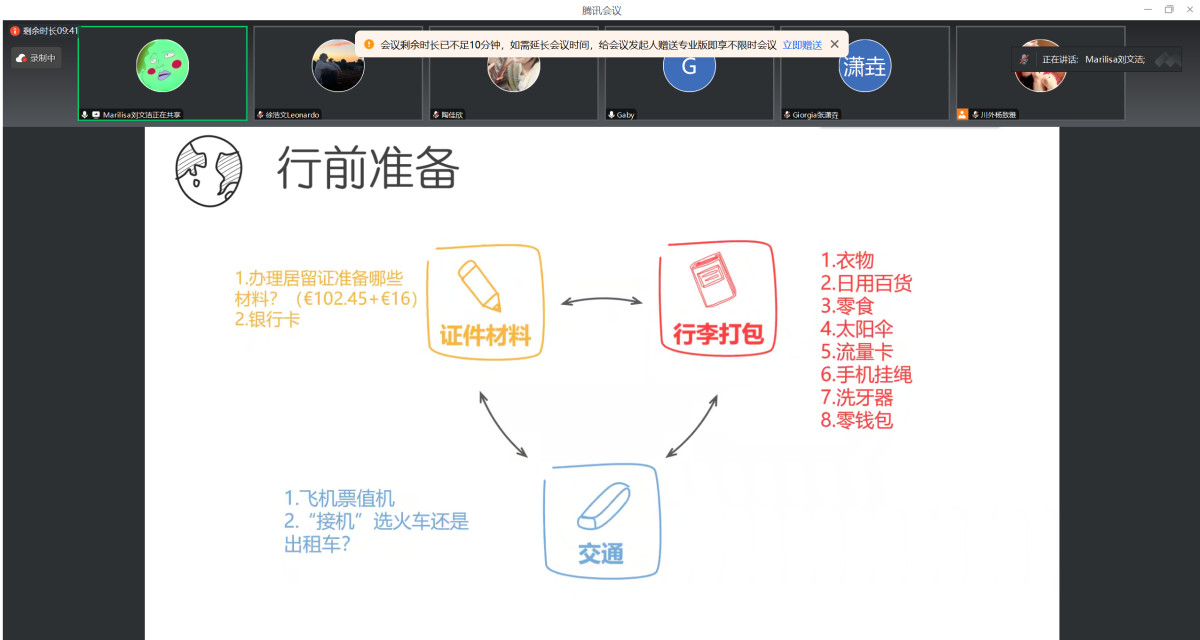Toggle recording off via the 录制中 control
Image resolution: width=1200 pixels, height=640 pixels.
point(36,57)
